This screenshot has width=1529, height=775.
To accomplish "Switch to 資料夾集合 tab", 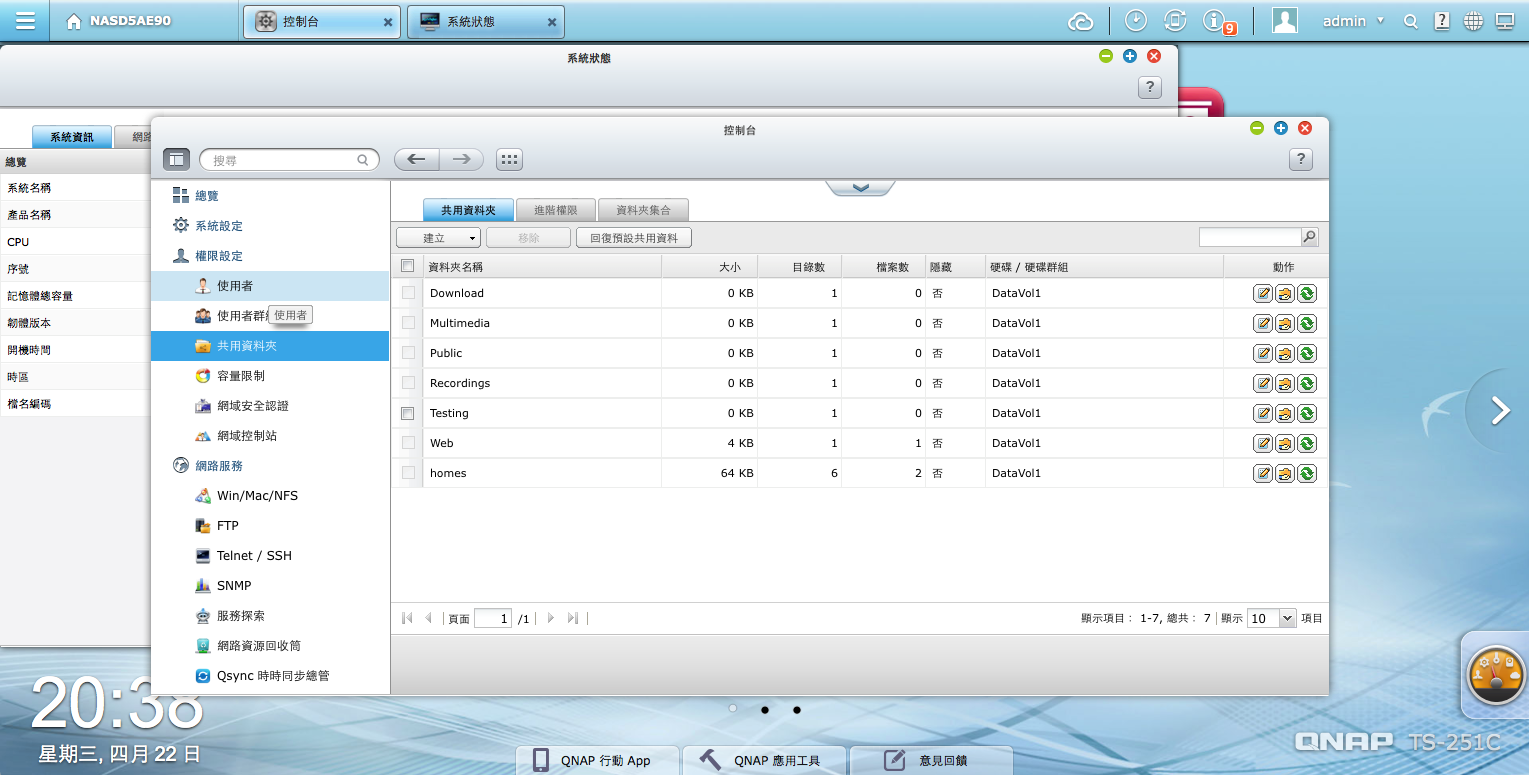I will coord(643,210).
